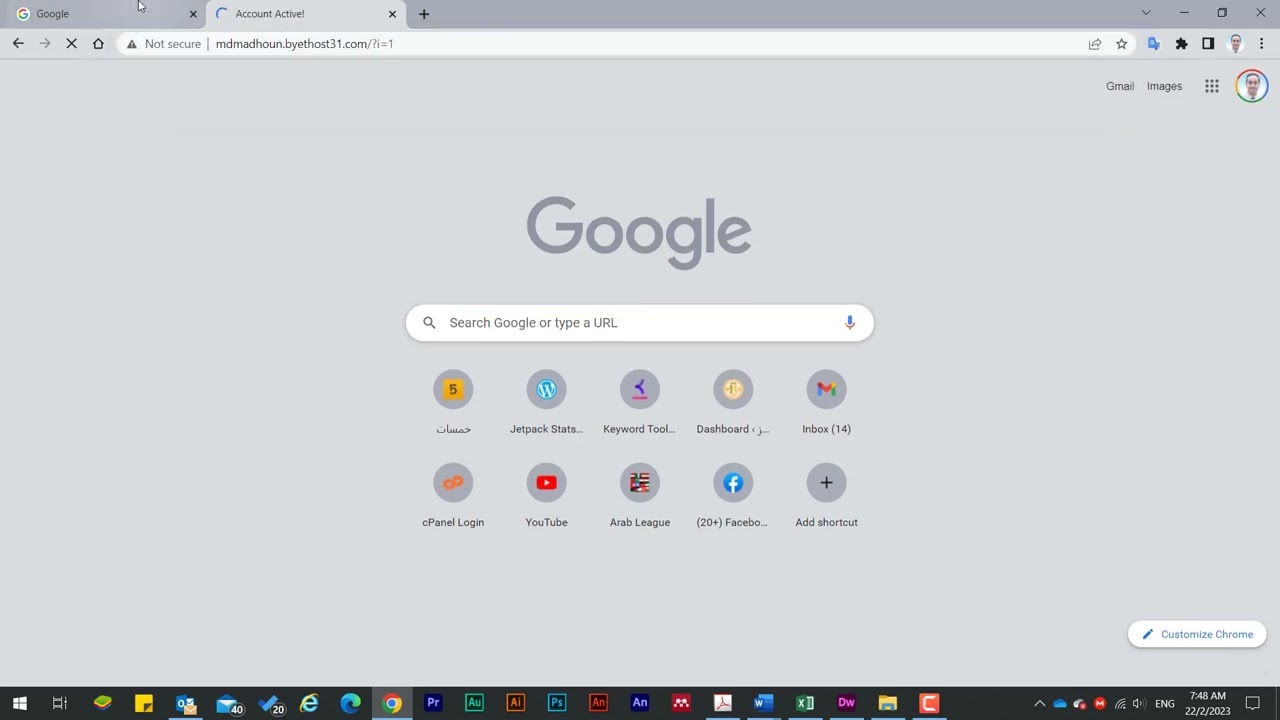Open the Chrome profile avatar in toolbar
1280x720 pixels.
point(1236,44)
